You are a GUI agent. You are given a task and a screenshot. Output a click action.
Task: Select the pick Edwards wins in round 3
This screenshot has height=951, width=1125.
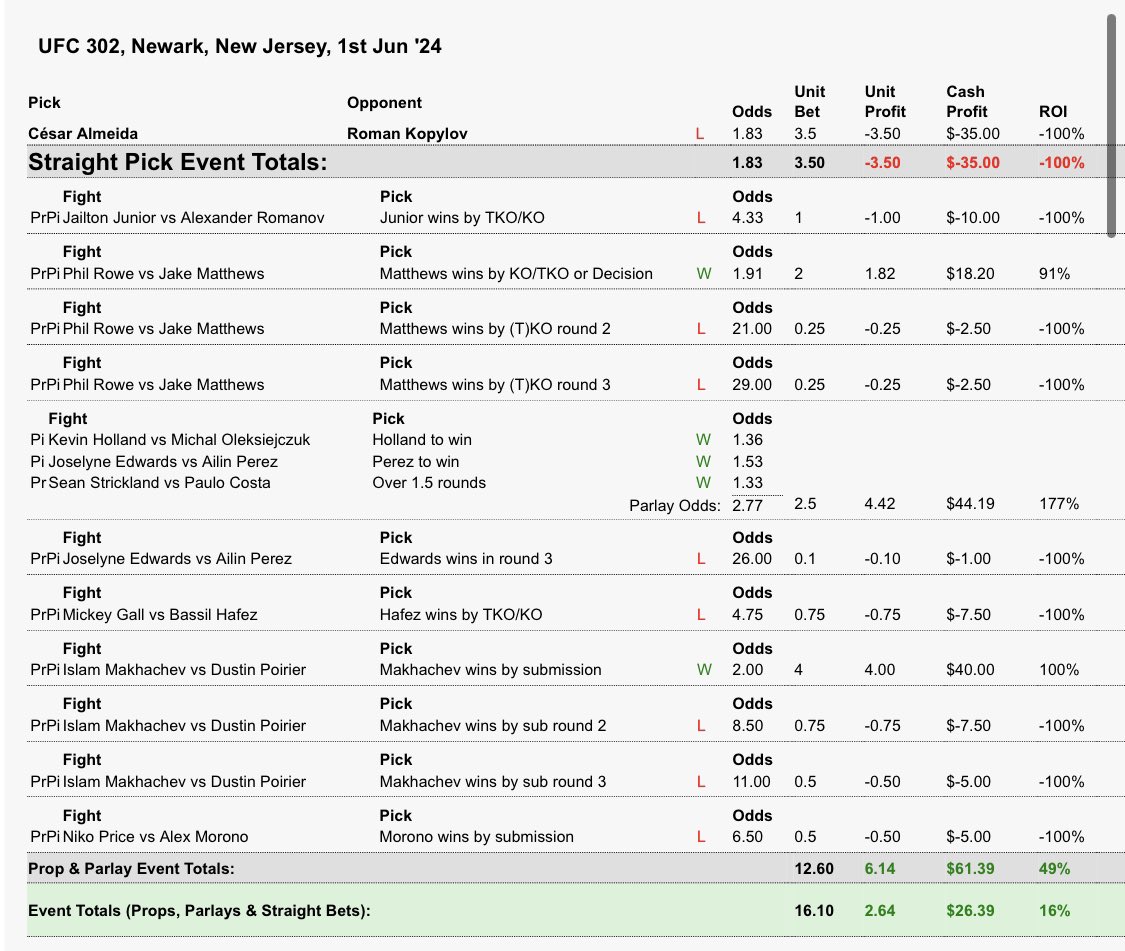(x=466, y=559)
